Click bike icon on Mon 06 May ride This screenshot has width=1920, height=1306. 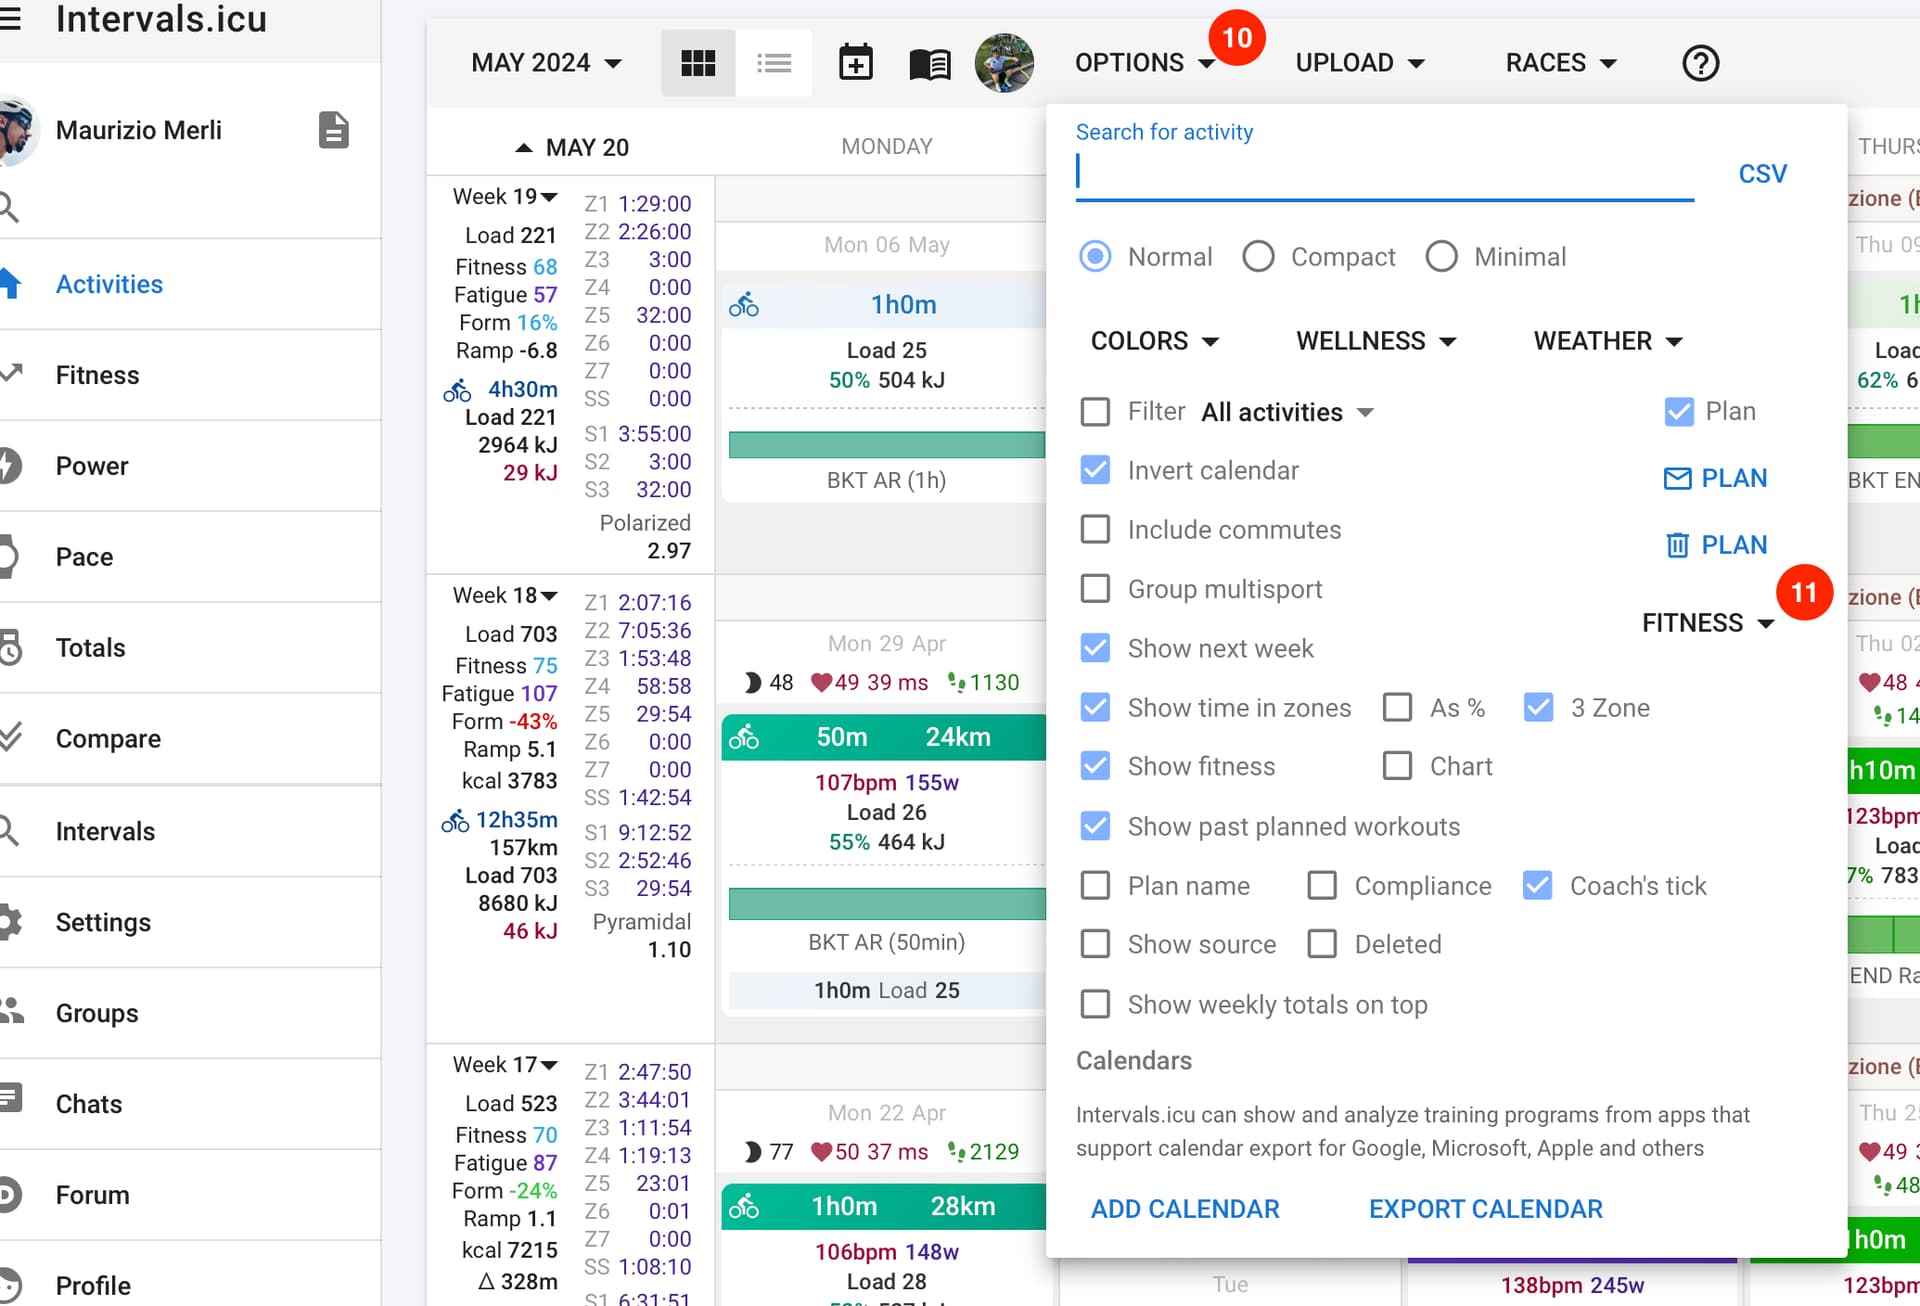click(743, 304)
